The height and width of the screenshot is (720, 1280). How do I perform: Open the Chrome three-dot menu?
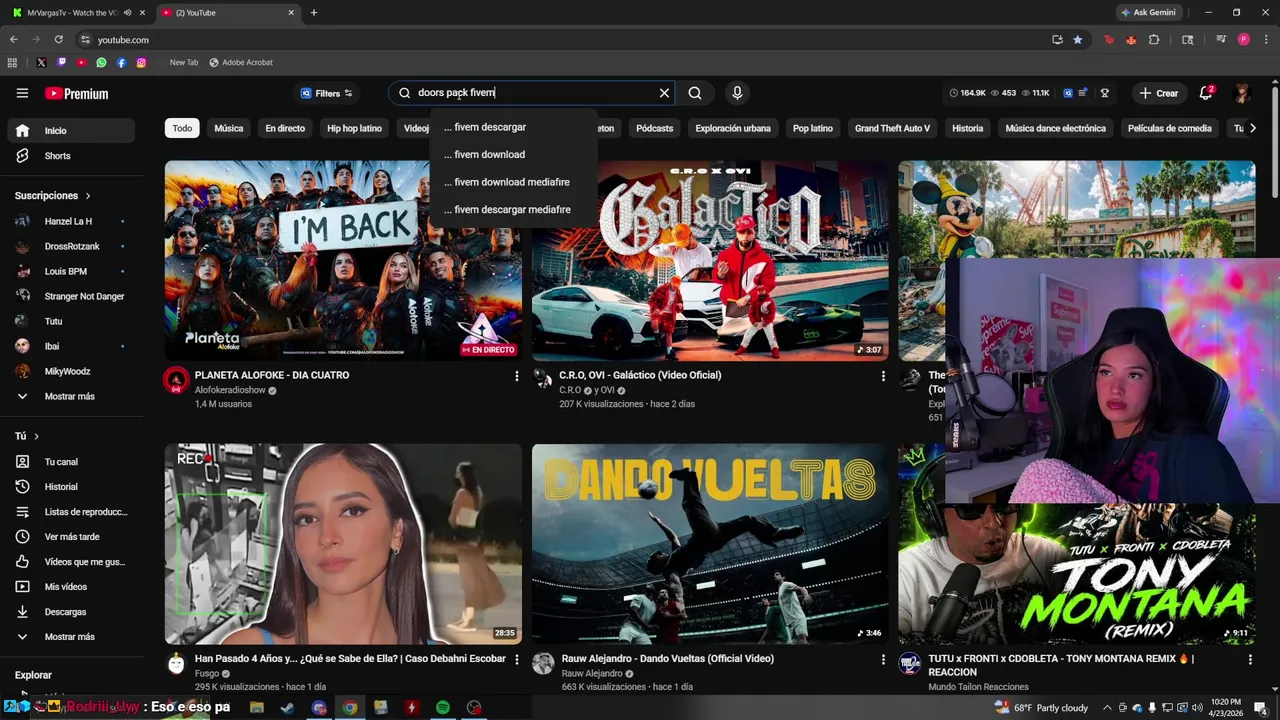coord(1265,40)
